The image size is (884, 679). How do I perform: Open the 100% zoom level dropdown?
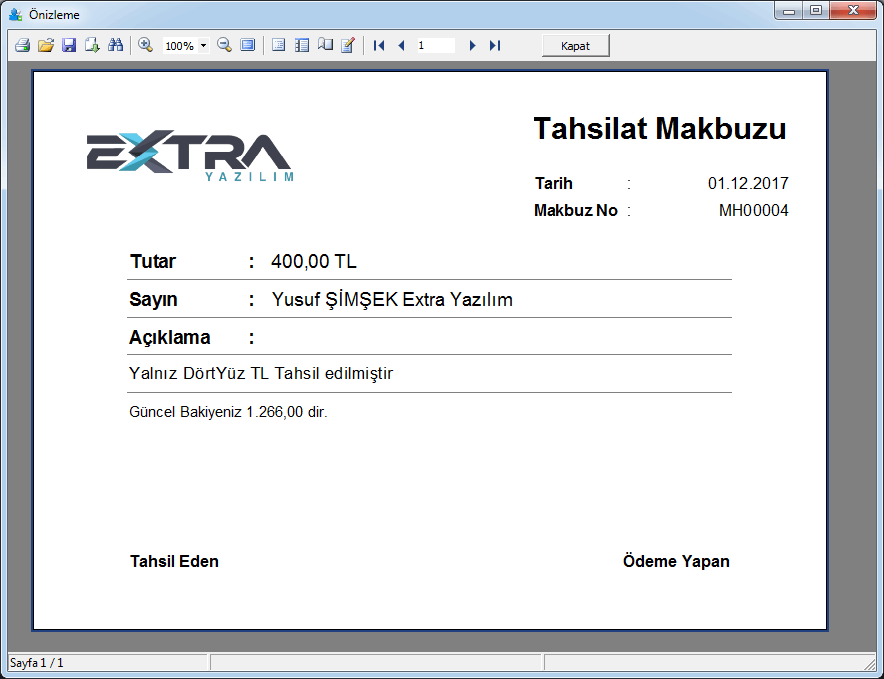(x=204, y=46)
